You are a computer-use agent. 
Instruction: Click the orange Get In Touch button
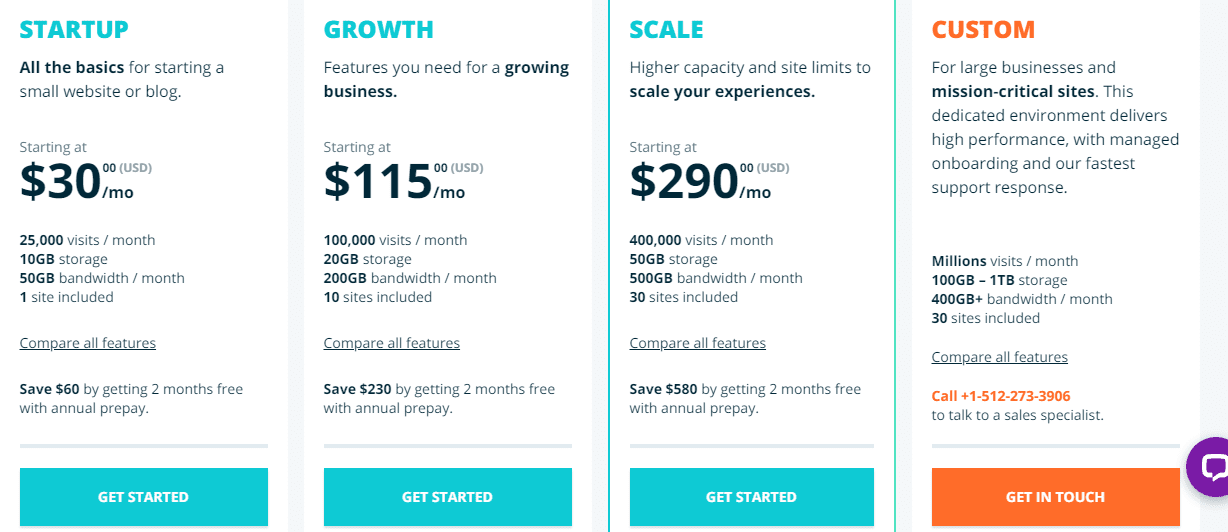pos(1056,497)
